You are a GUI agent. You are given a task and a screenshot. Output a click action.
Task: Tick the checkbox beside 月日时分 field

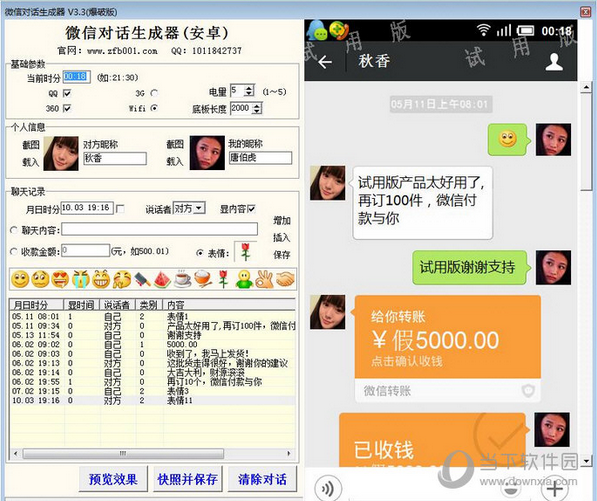click(120, 209)
